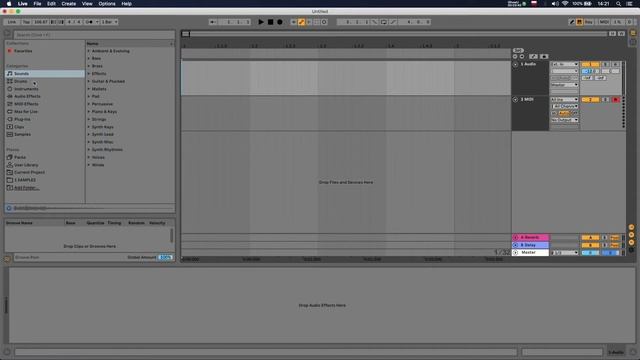Image resolution: width=640 pixels, height=360 pixels.
Task: Select the Samples category
Action: 22,134
